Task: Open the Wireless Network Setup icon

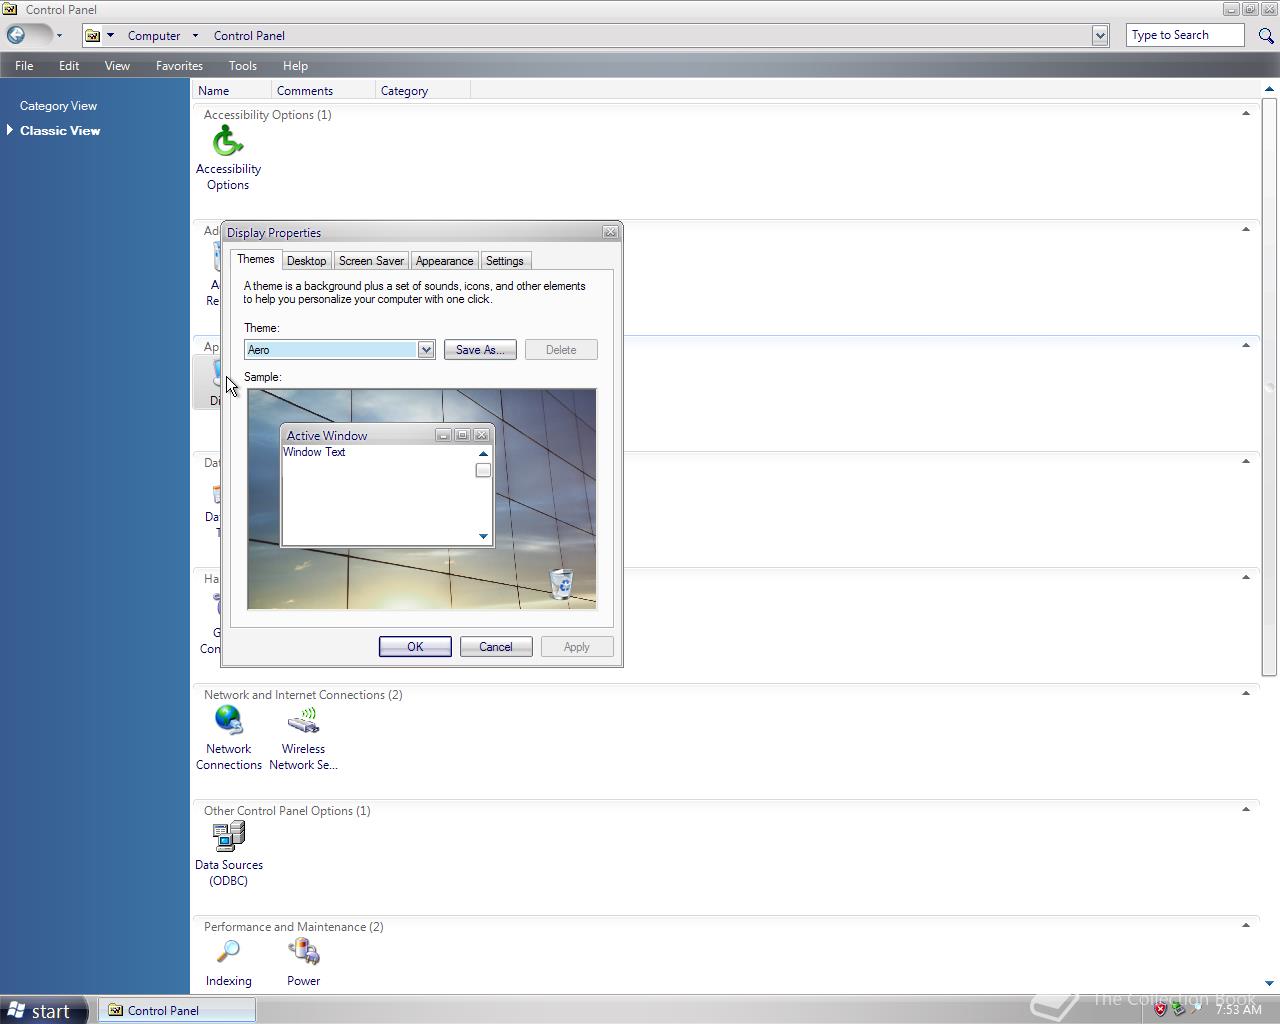Action: pos(303,738)
